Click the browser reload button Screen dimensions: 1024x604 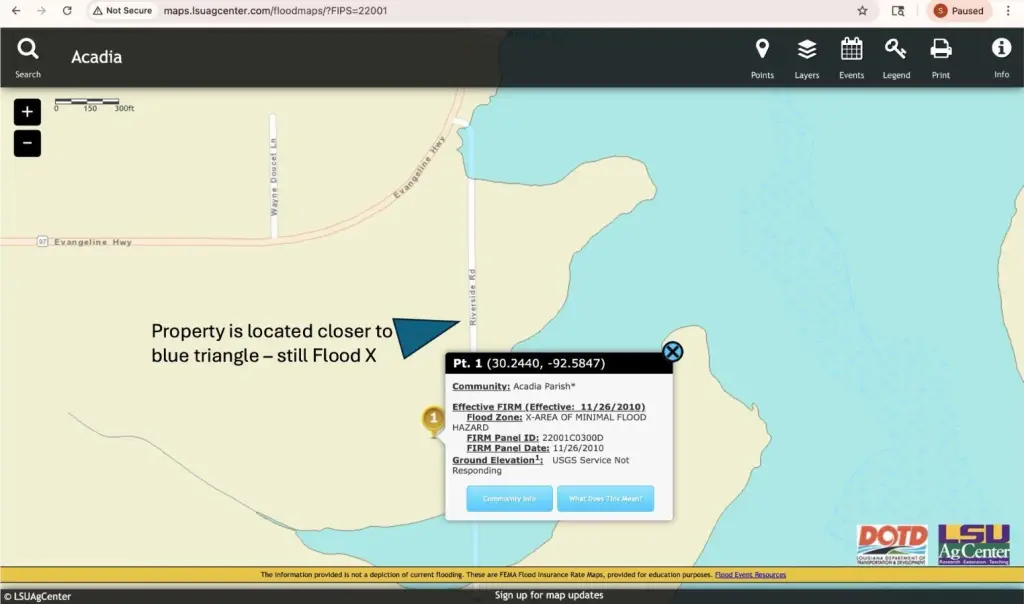pos(67,11)
